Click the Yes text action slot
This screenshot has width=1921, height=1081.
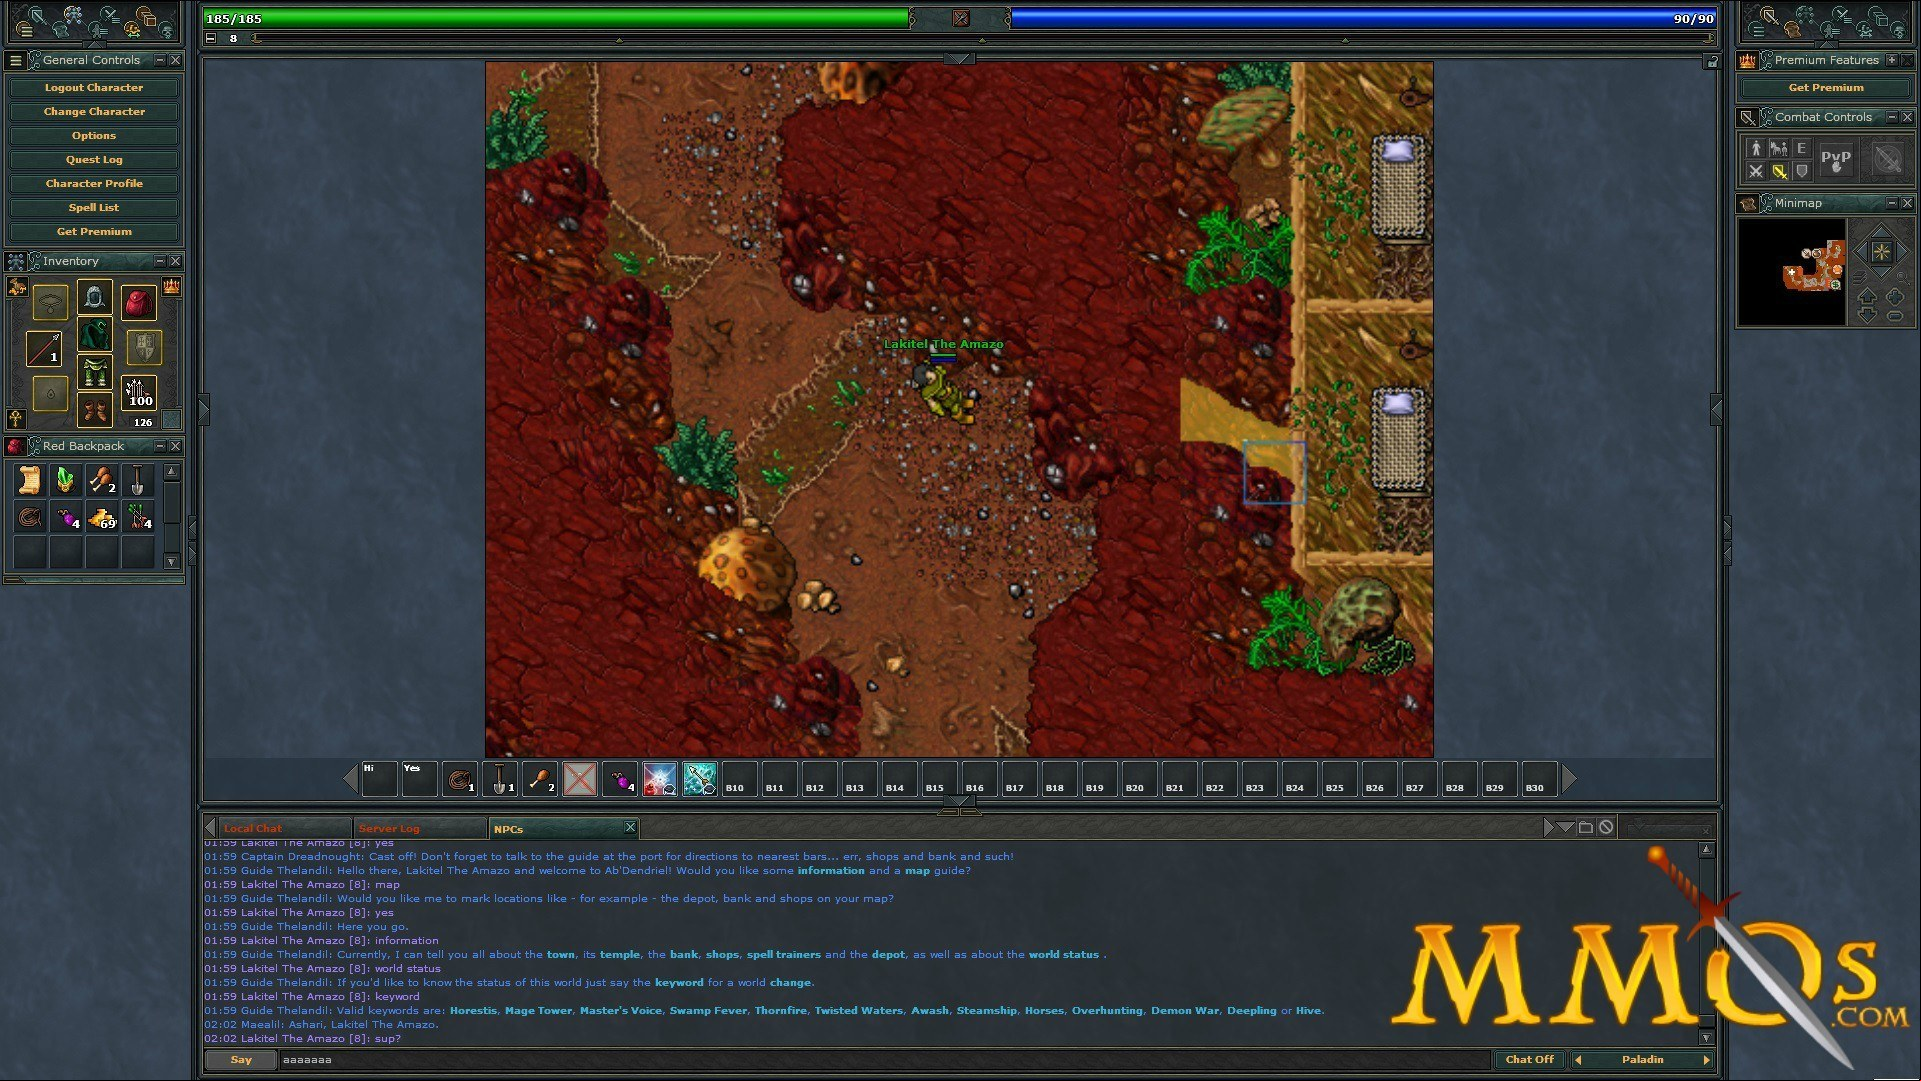[x=419, y=778]
